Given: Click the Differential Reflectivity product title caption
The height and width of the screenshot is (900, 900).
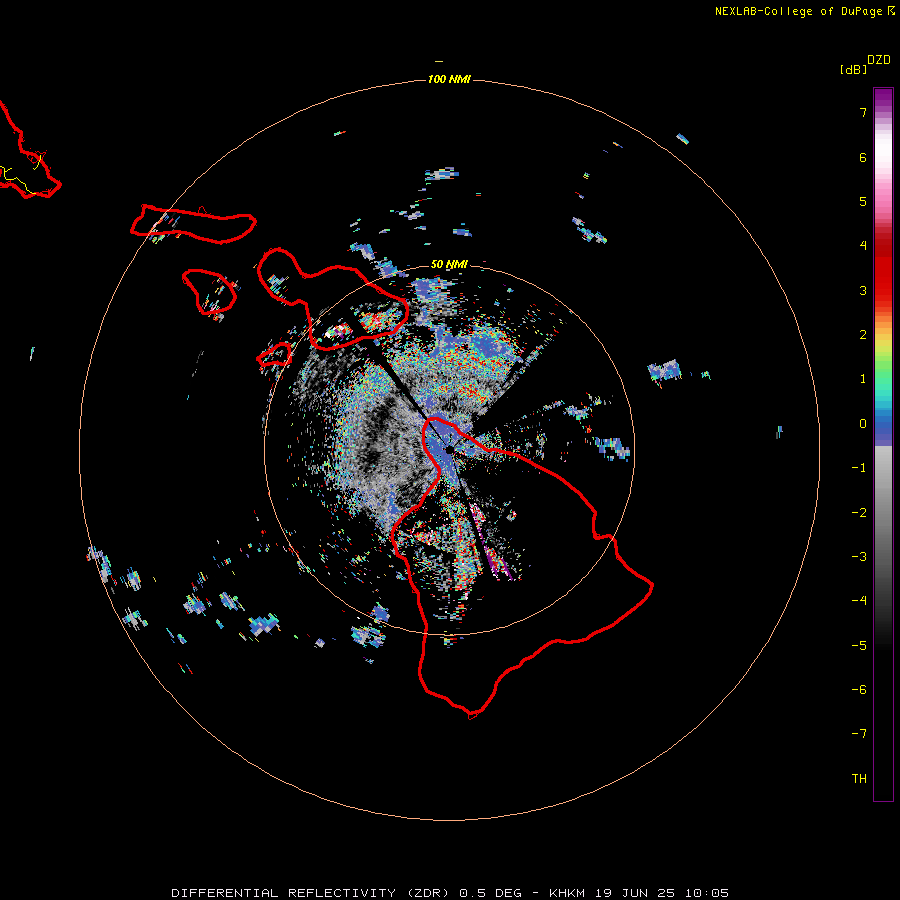Looking at the screenshot, I should (x=450, y=893).
